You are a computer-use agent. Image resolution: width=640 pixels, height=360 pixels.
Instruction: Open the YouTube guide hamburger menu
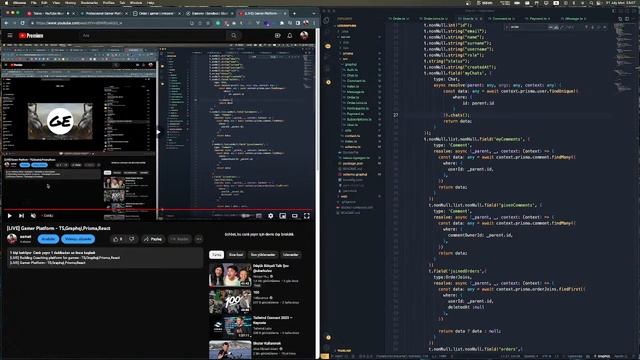pos(10,36)
